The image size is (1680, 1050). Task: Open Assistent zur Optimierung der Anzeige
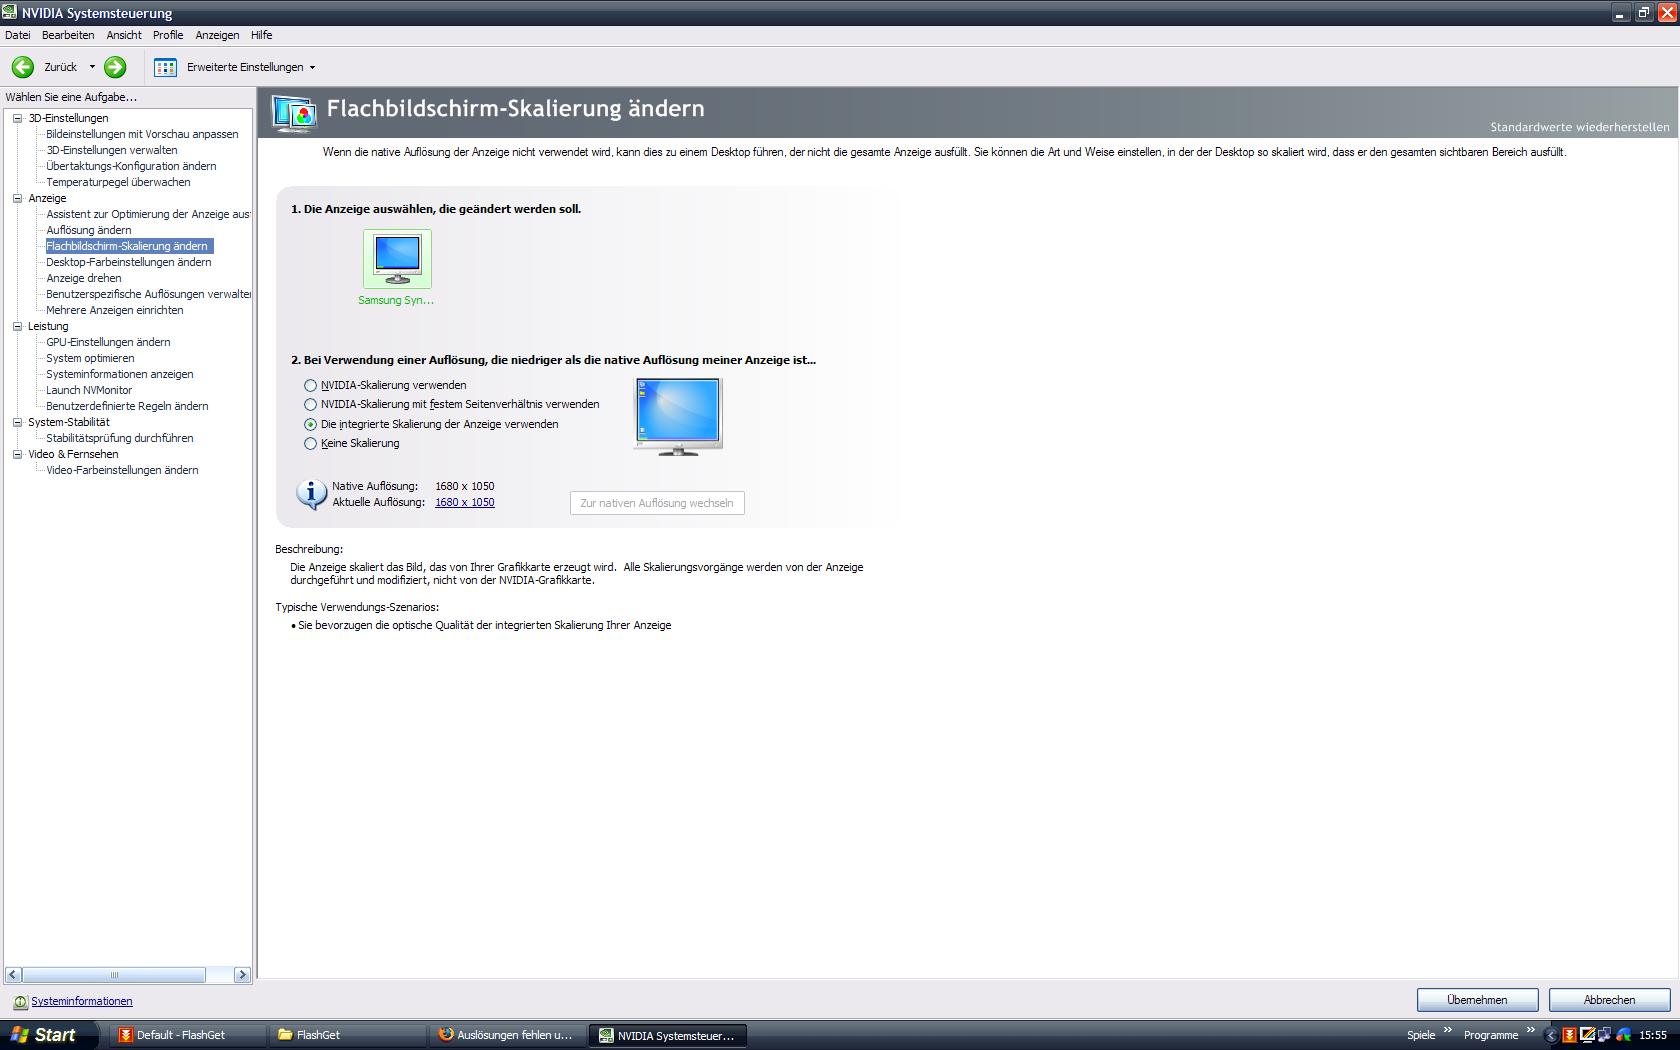[148, 214]
